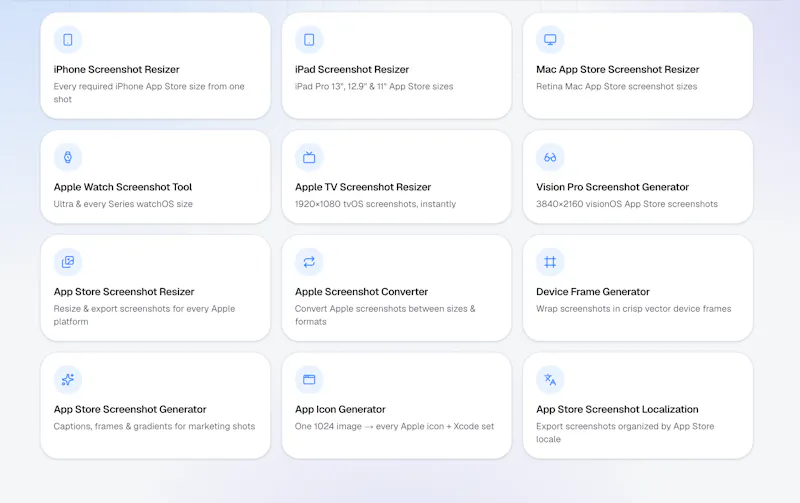Click the iPhone icon on iPhone Screenshot Resizer card
Image resolution: width=800 pixels, height=503 pixels.
[x=68, y=40]
